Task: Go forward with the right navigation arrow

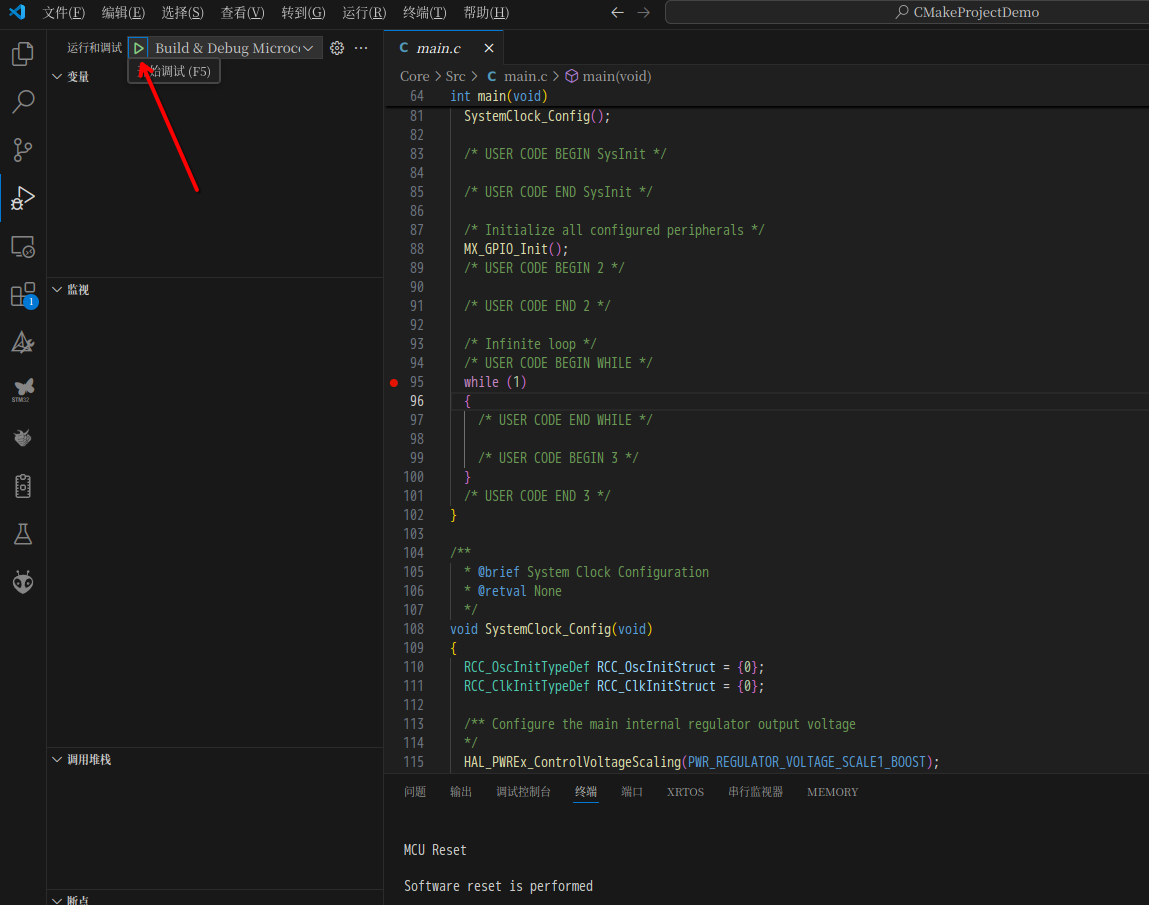Action: [x=643, y=12]
